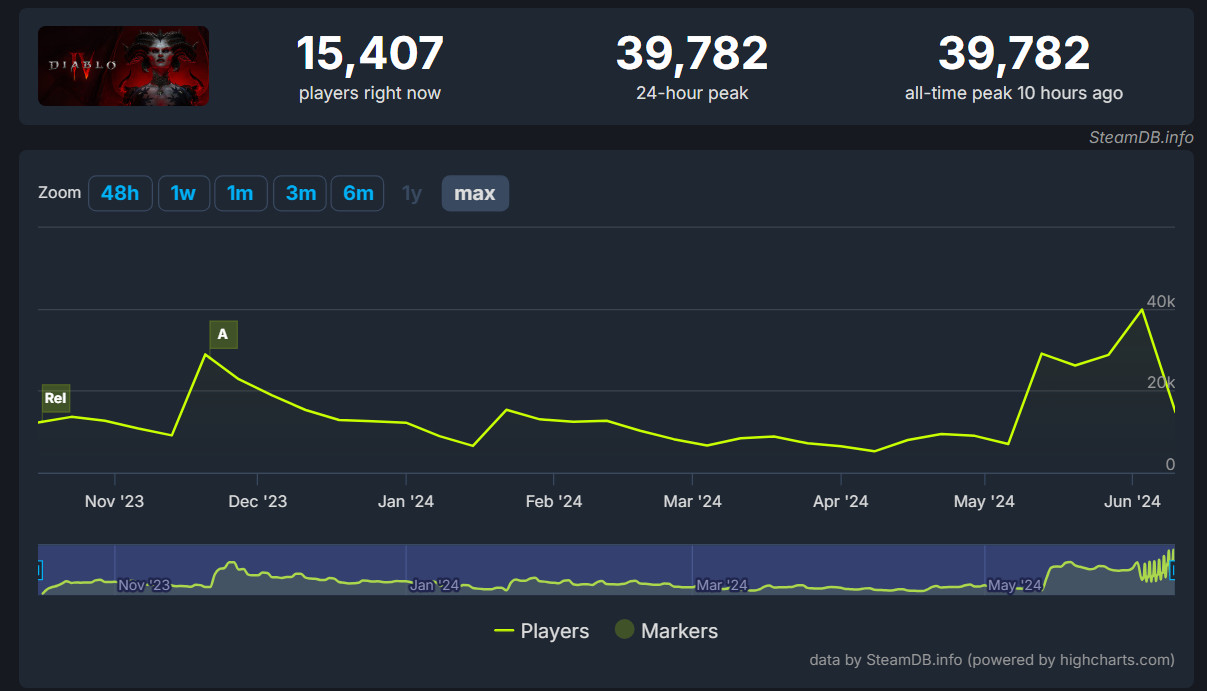Click the greyed-out 1y zoom option

[x=412, y=193]
